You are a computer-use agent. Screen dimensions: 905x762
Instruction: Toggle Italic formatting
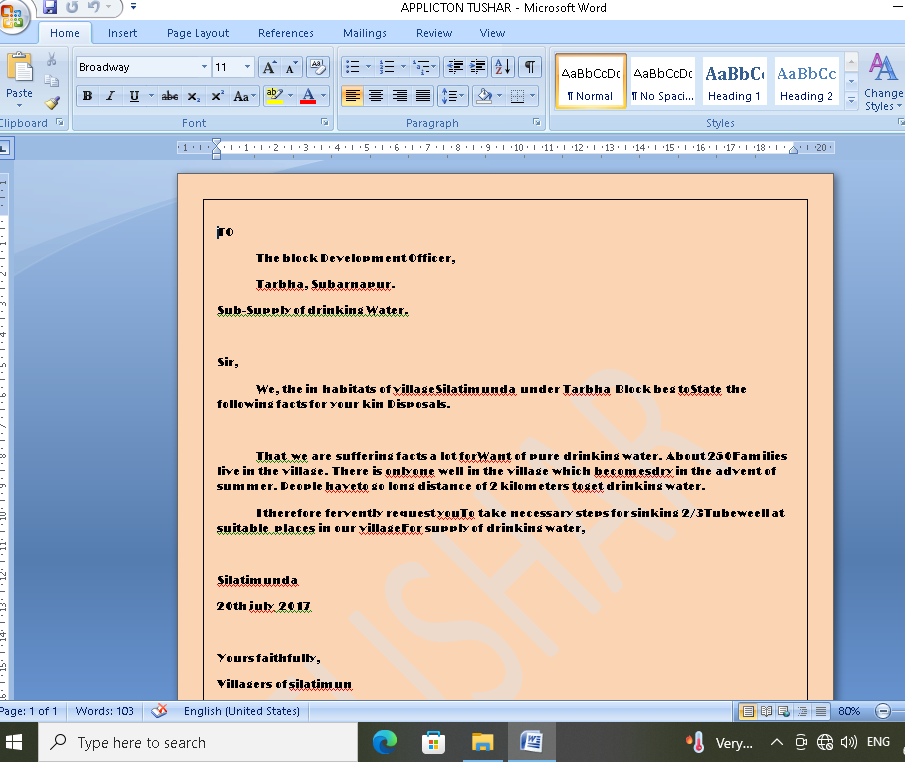click(110, 96)
